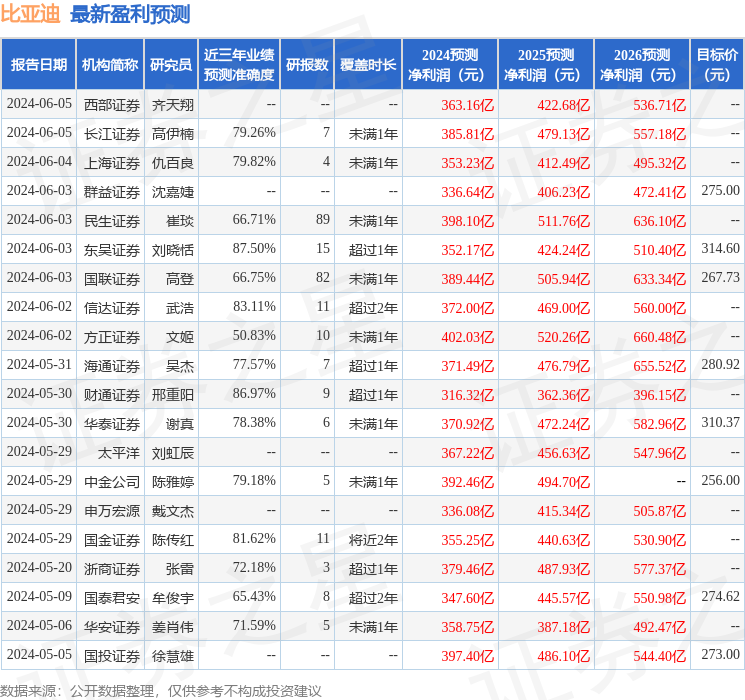Click target price 314.60
Viewport: 745px width, 700px height.
coord(720,249)
